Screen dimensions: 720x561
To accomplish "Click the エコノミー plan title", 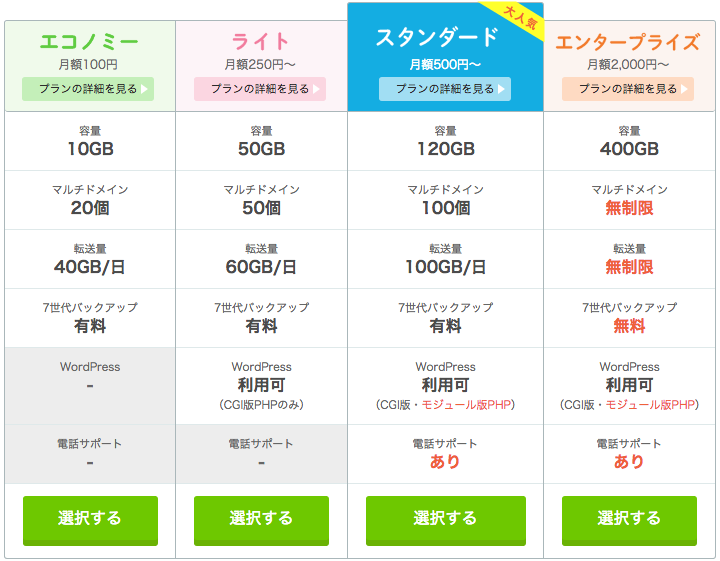I will tap(89, 42).
